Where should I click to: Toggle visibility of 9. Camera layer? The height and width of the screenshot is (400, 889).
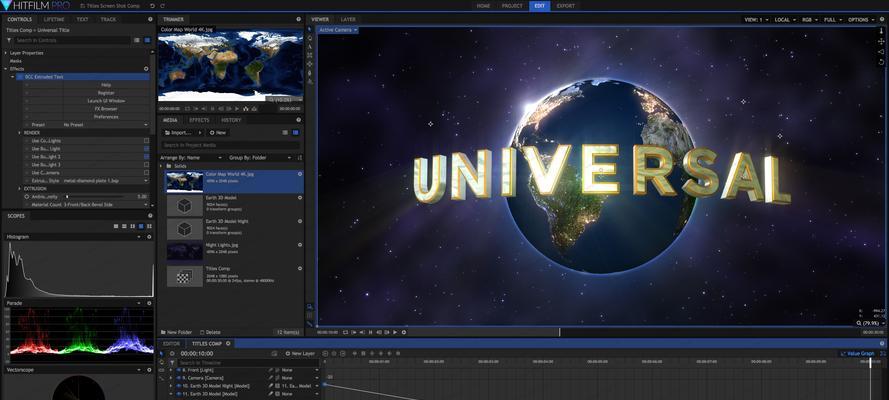178,378
